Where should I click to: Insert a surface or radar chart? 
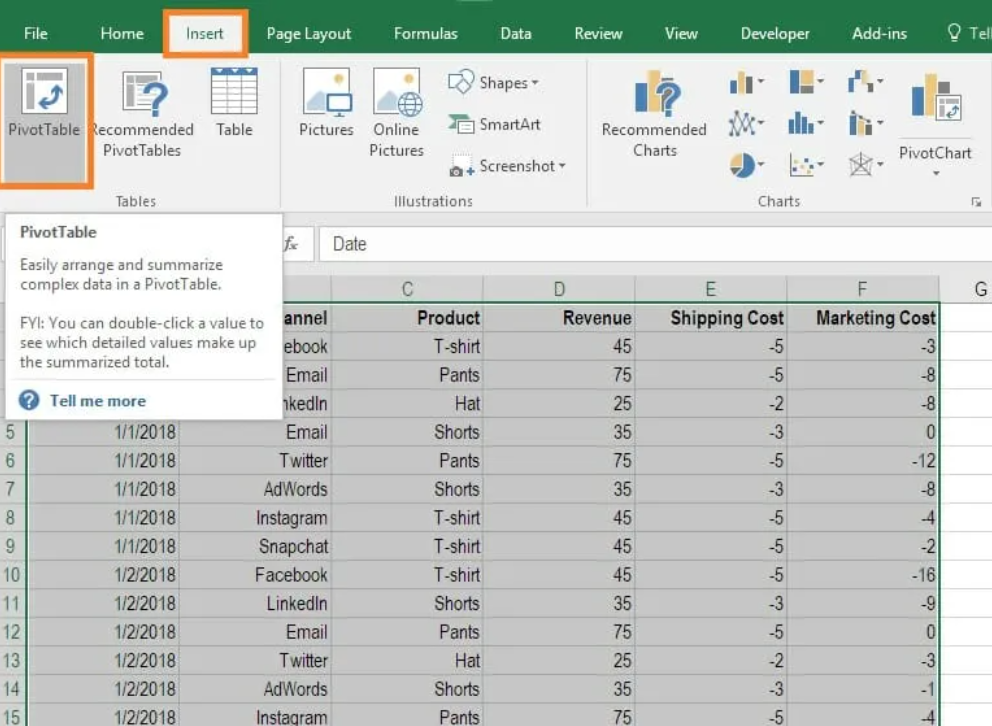click(x=865, y=165)
